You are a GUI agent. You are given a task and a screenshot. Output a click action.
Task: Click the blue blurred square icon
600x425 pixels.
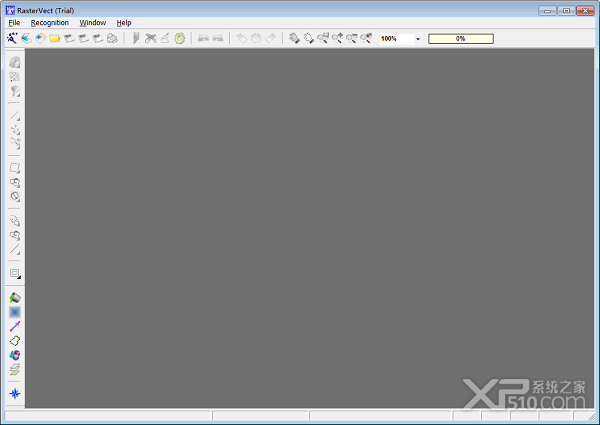pos(15,312)
